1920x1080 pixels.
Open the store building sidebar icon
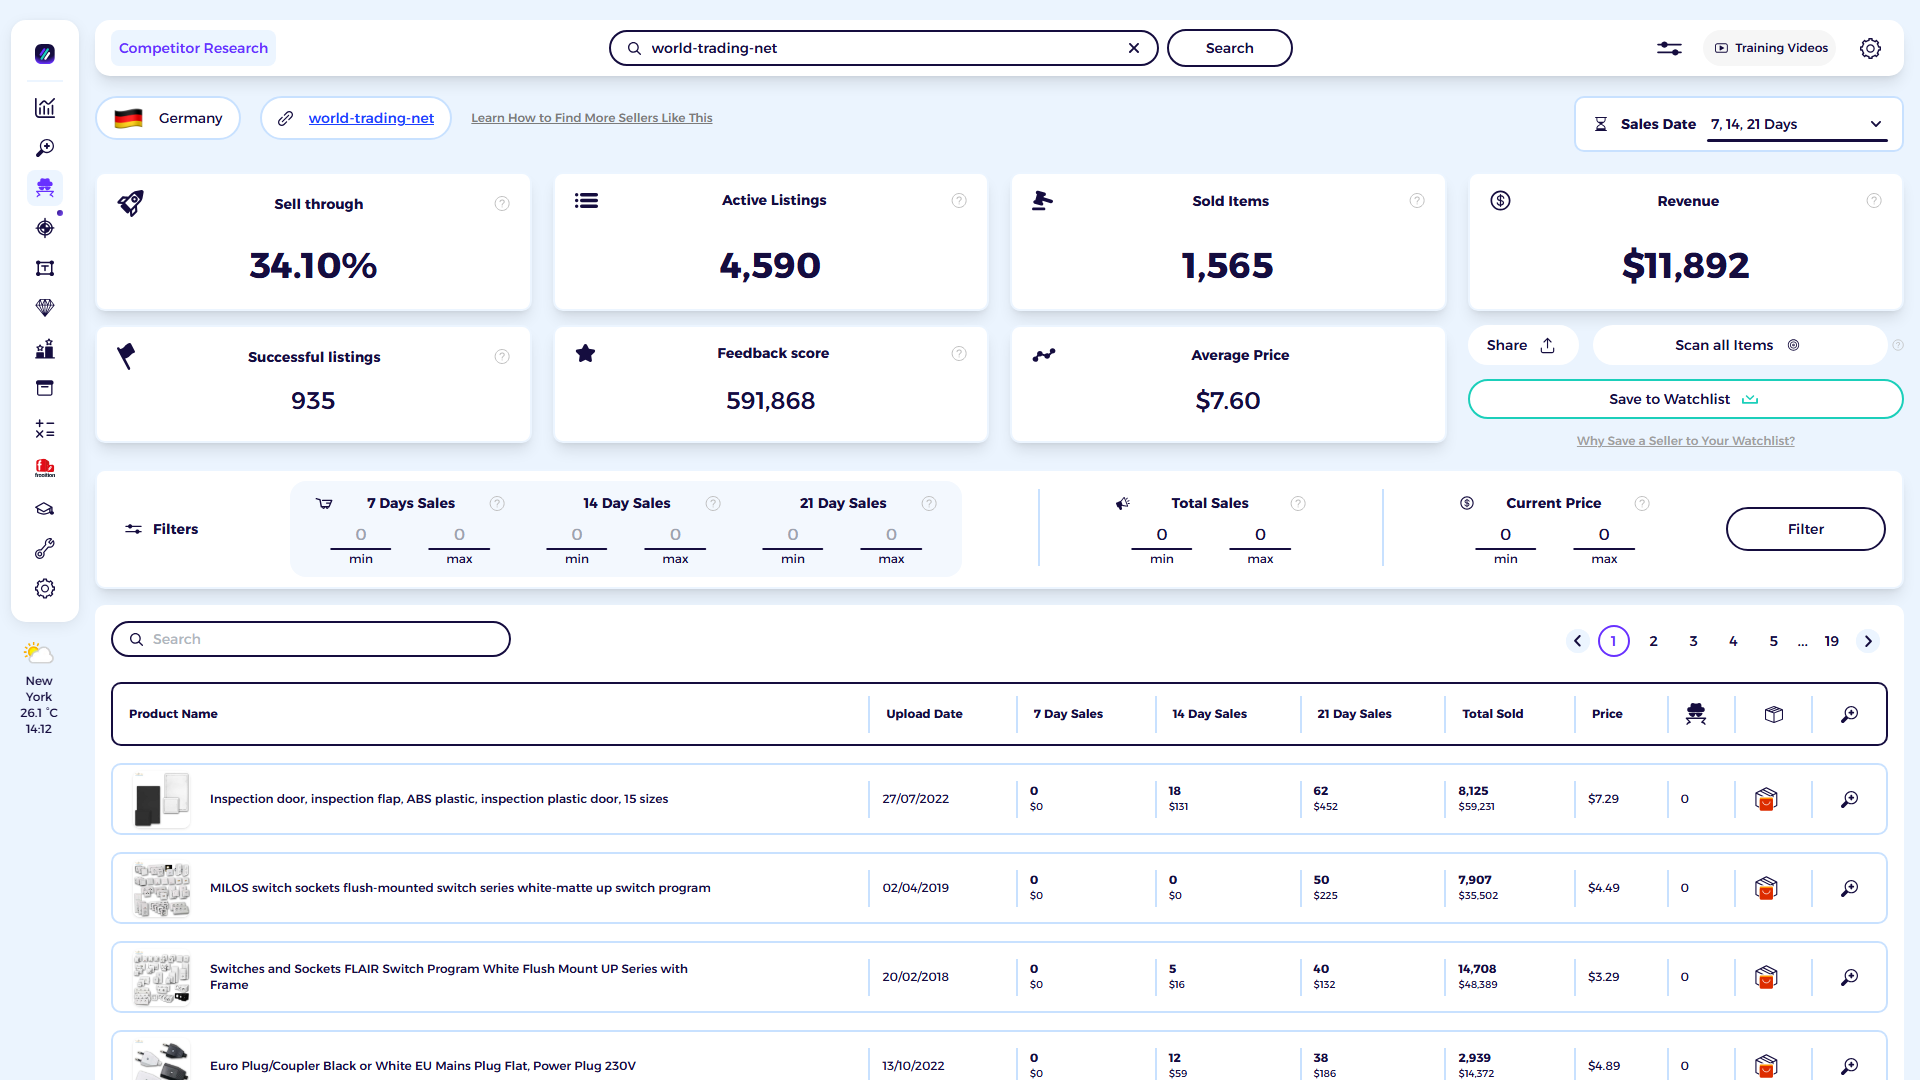[x=45, y=349]
